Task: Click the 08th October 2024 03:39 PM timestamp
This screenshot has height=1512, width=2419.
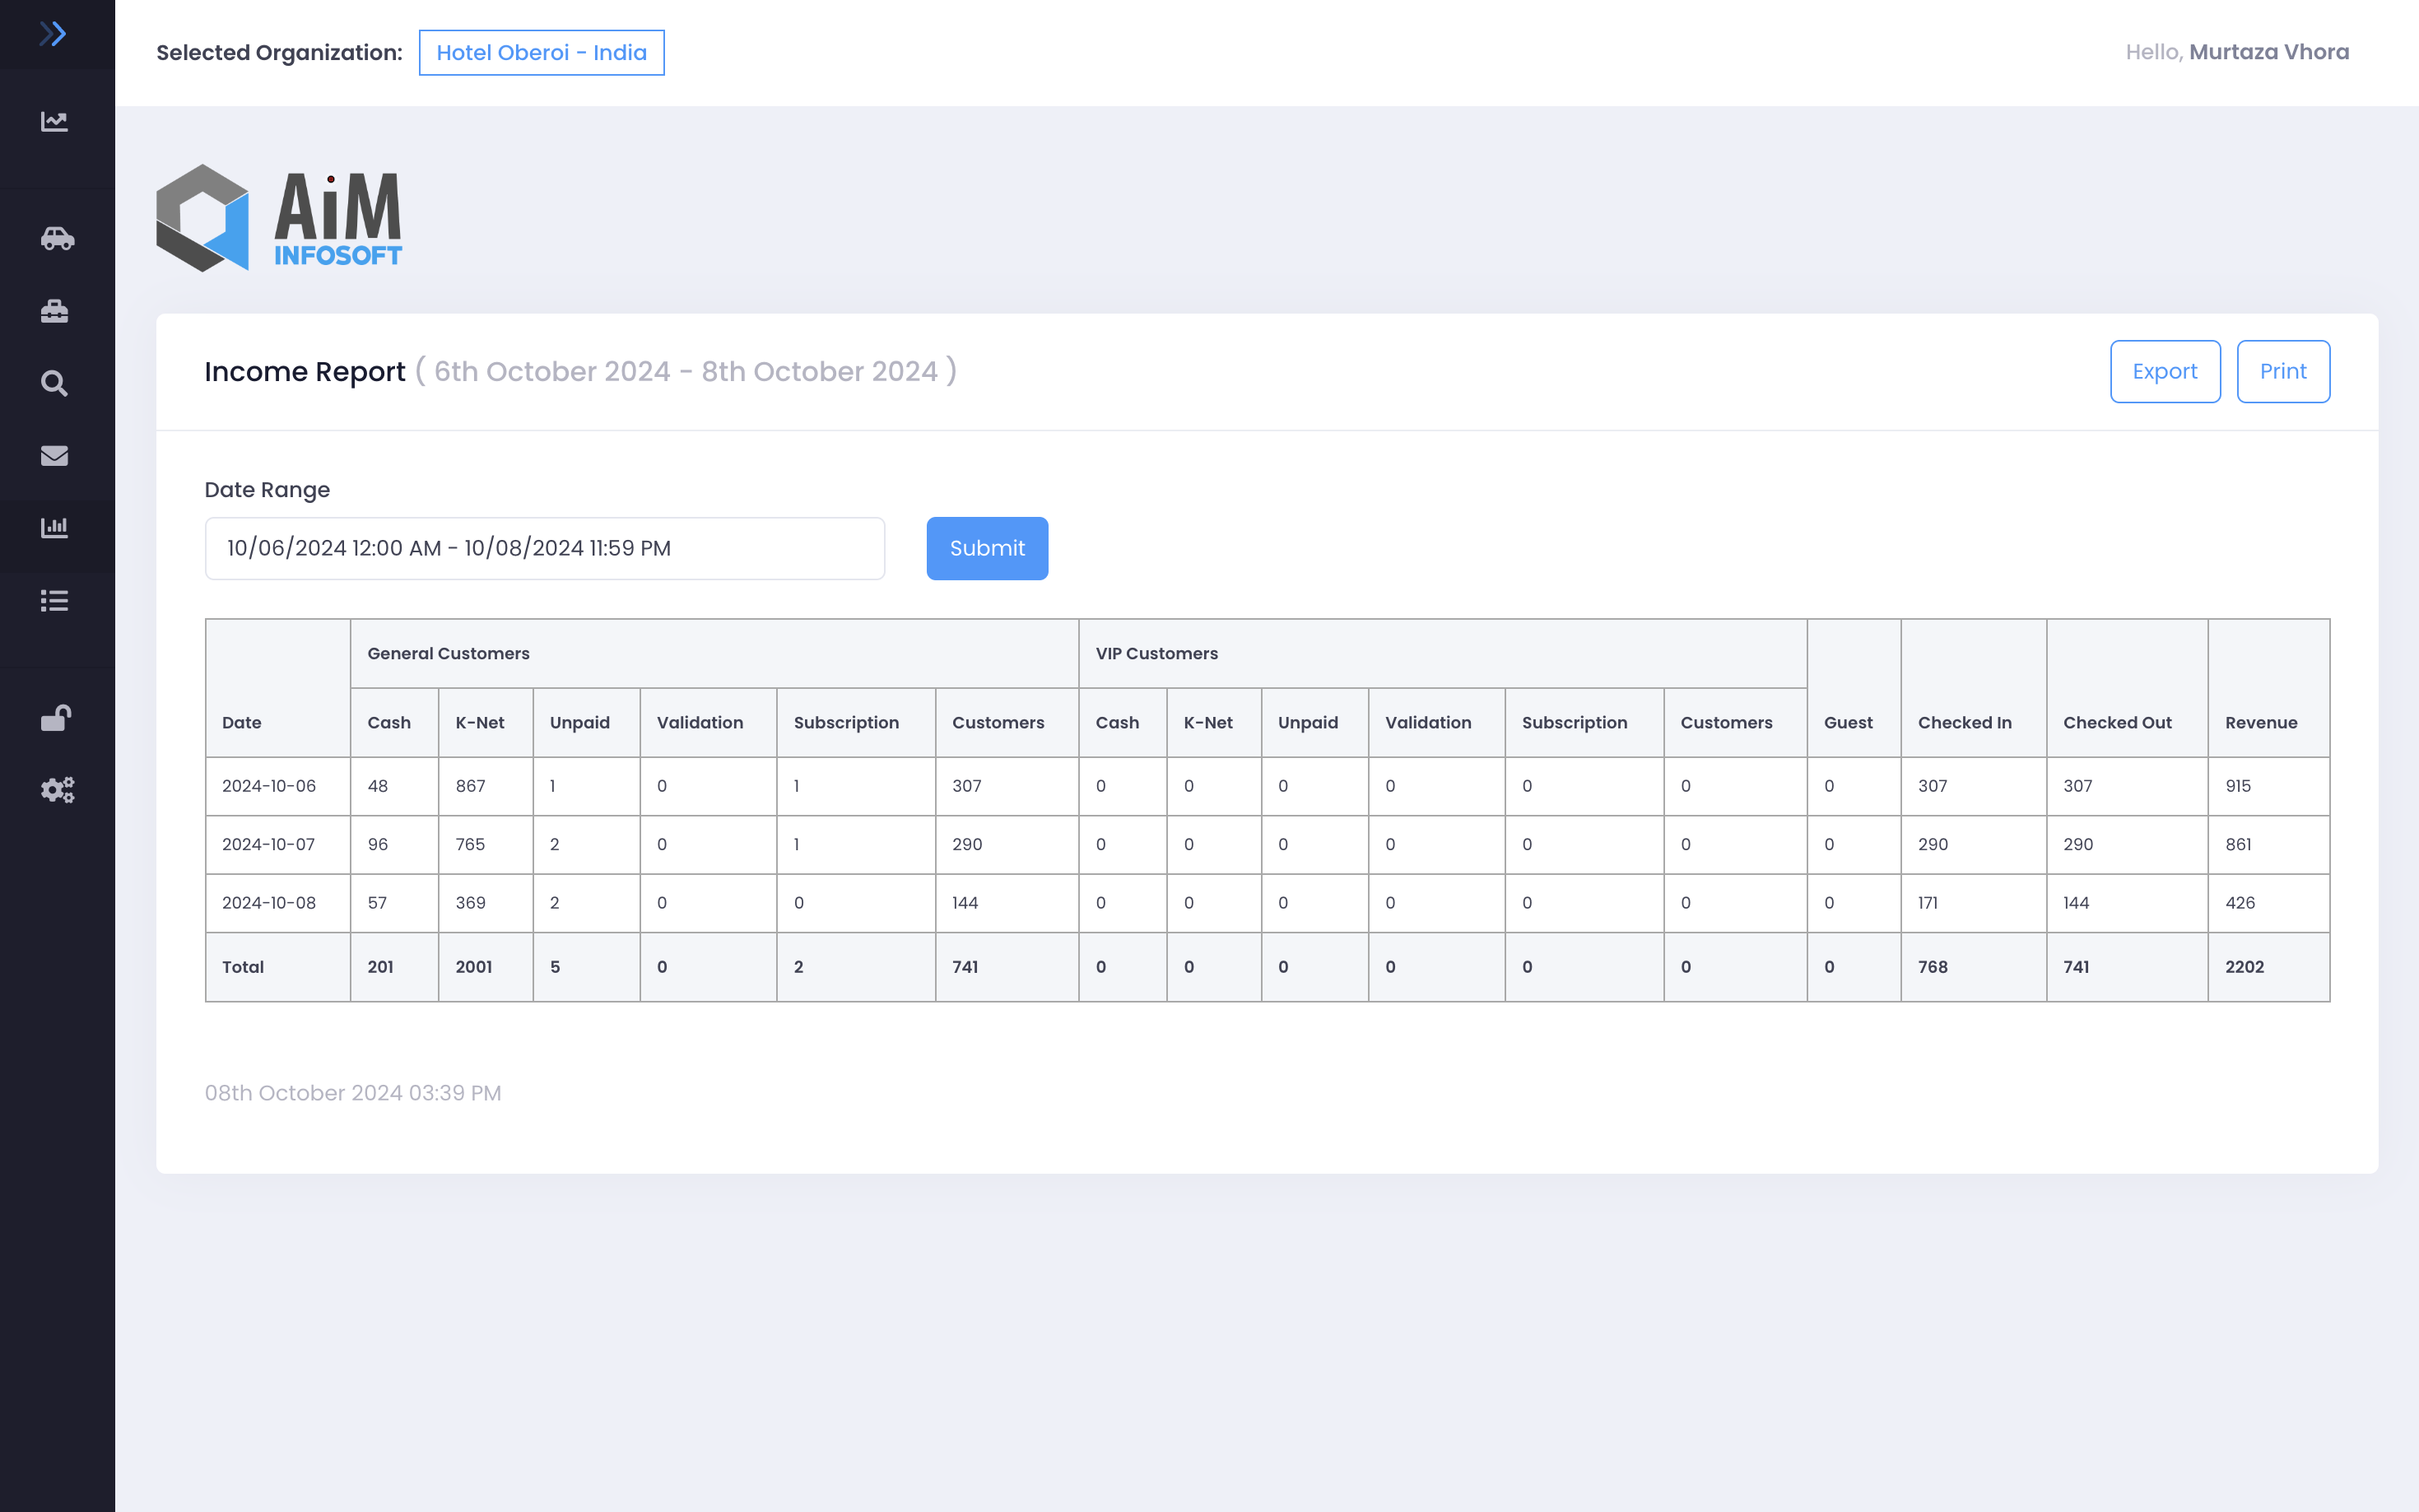Action: [x=353, y=1093]
